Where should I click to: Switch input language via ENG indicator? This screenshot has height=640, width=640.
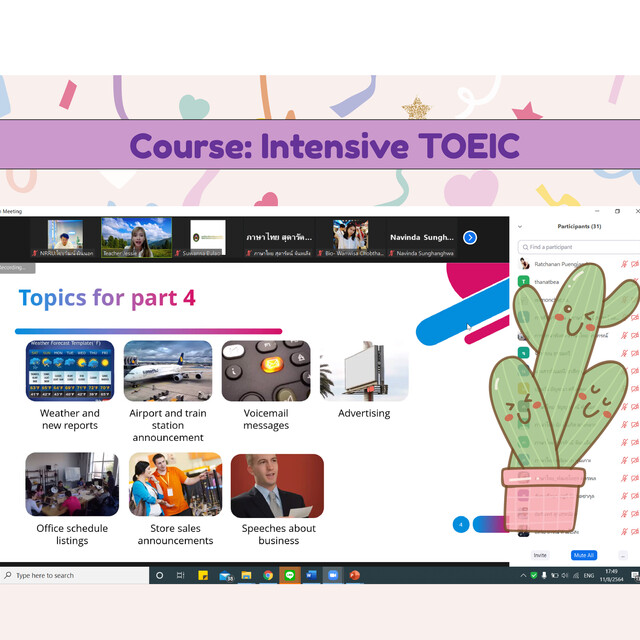point(589,576)
